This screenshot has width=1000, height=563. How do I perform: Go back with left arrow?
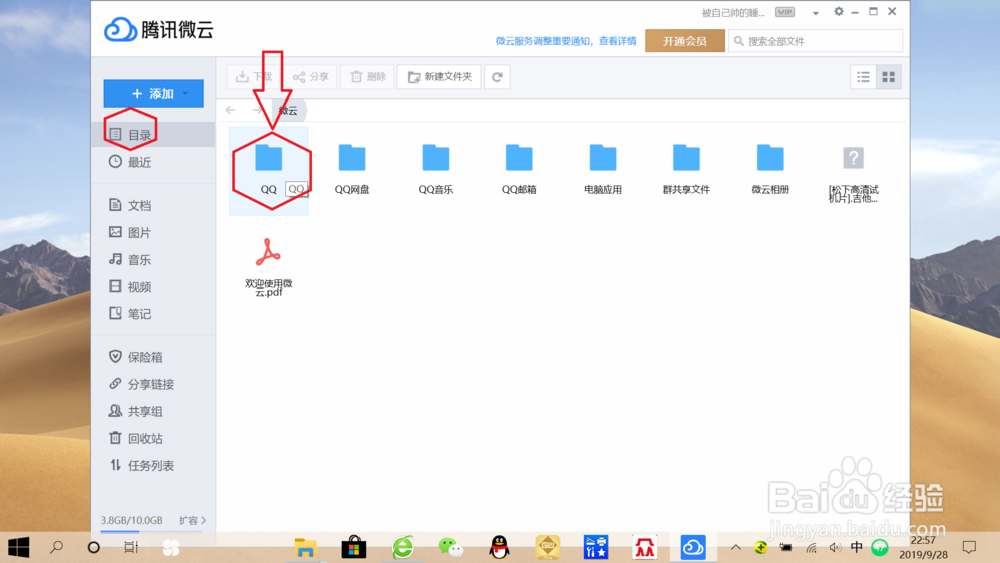coord(230,110)
